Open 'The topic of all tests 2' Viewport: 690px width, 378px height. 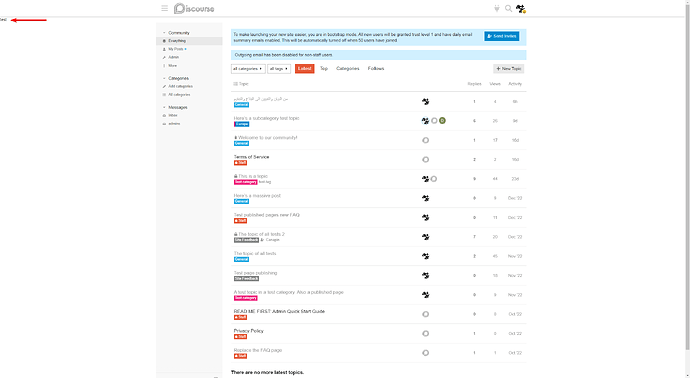tap(261, 235)
